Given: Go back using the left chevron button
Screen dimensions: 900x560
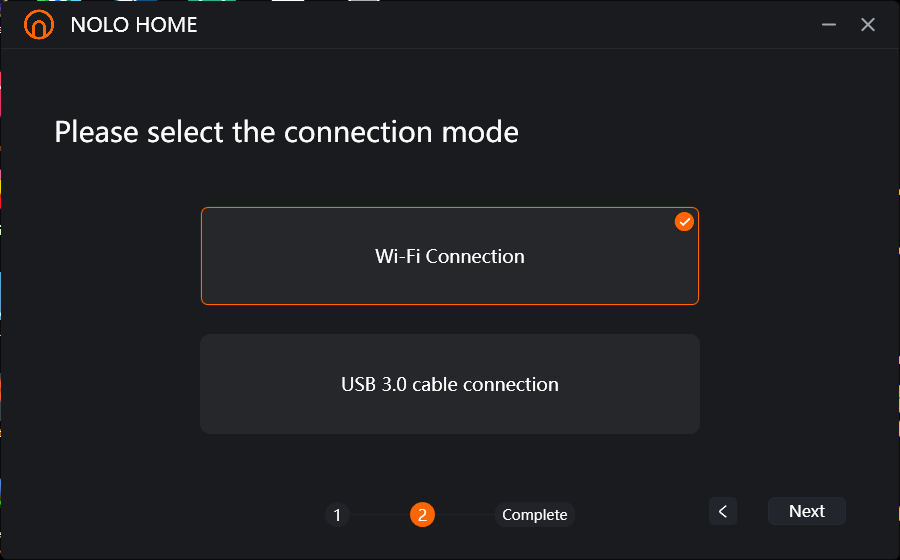Looking at the screenshot, I should point(723,511).
